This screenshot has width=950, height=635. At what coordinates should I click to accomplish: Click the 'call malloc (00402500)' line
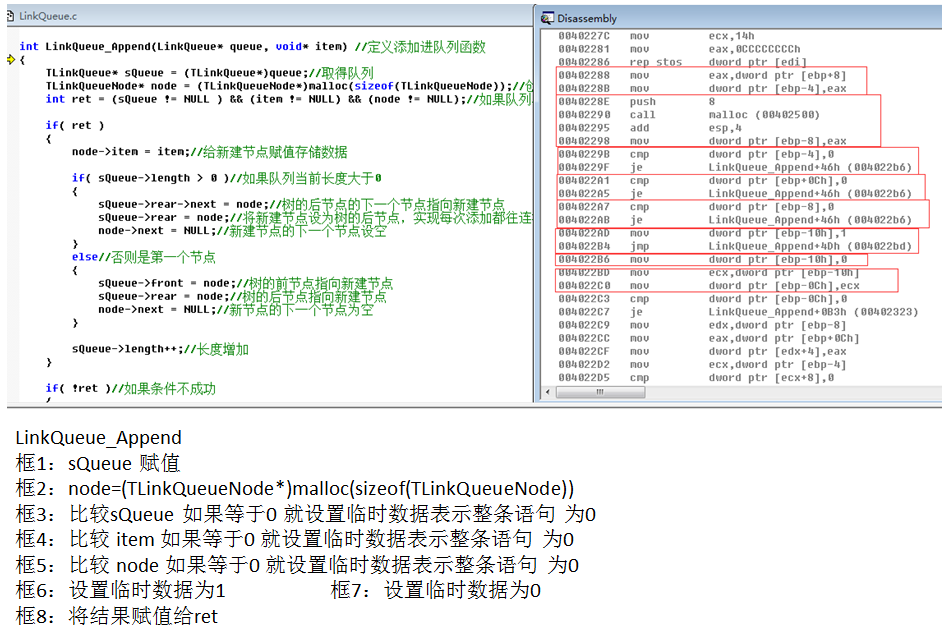point(689,115)
